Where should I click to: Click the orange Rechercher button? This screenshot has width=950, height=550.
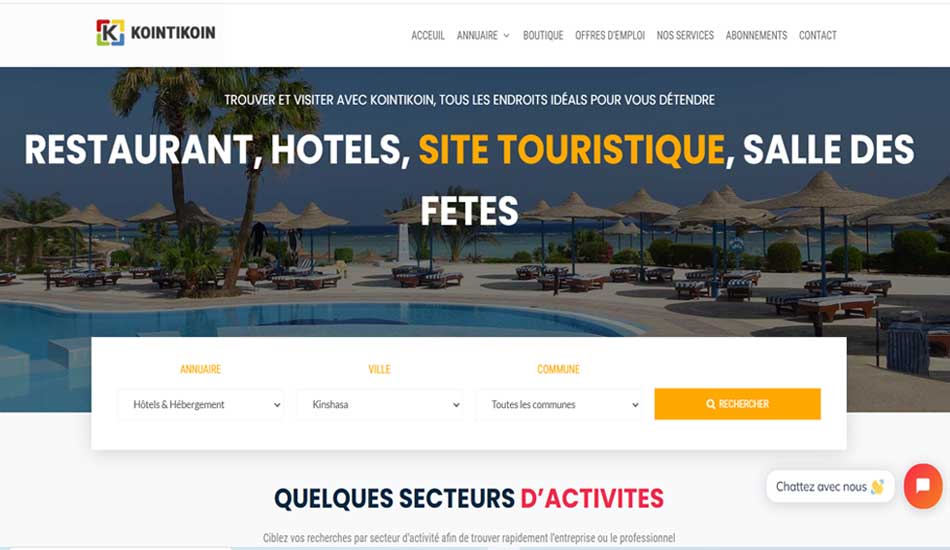click(x=737, y=404)
